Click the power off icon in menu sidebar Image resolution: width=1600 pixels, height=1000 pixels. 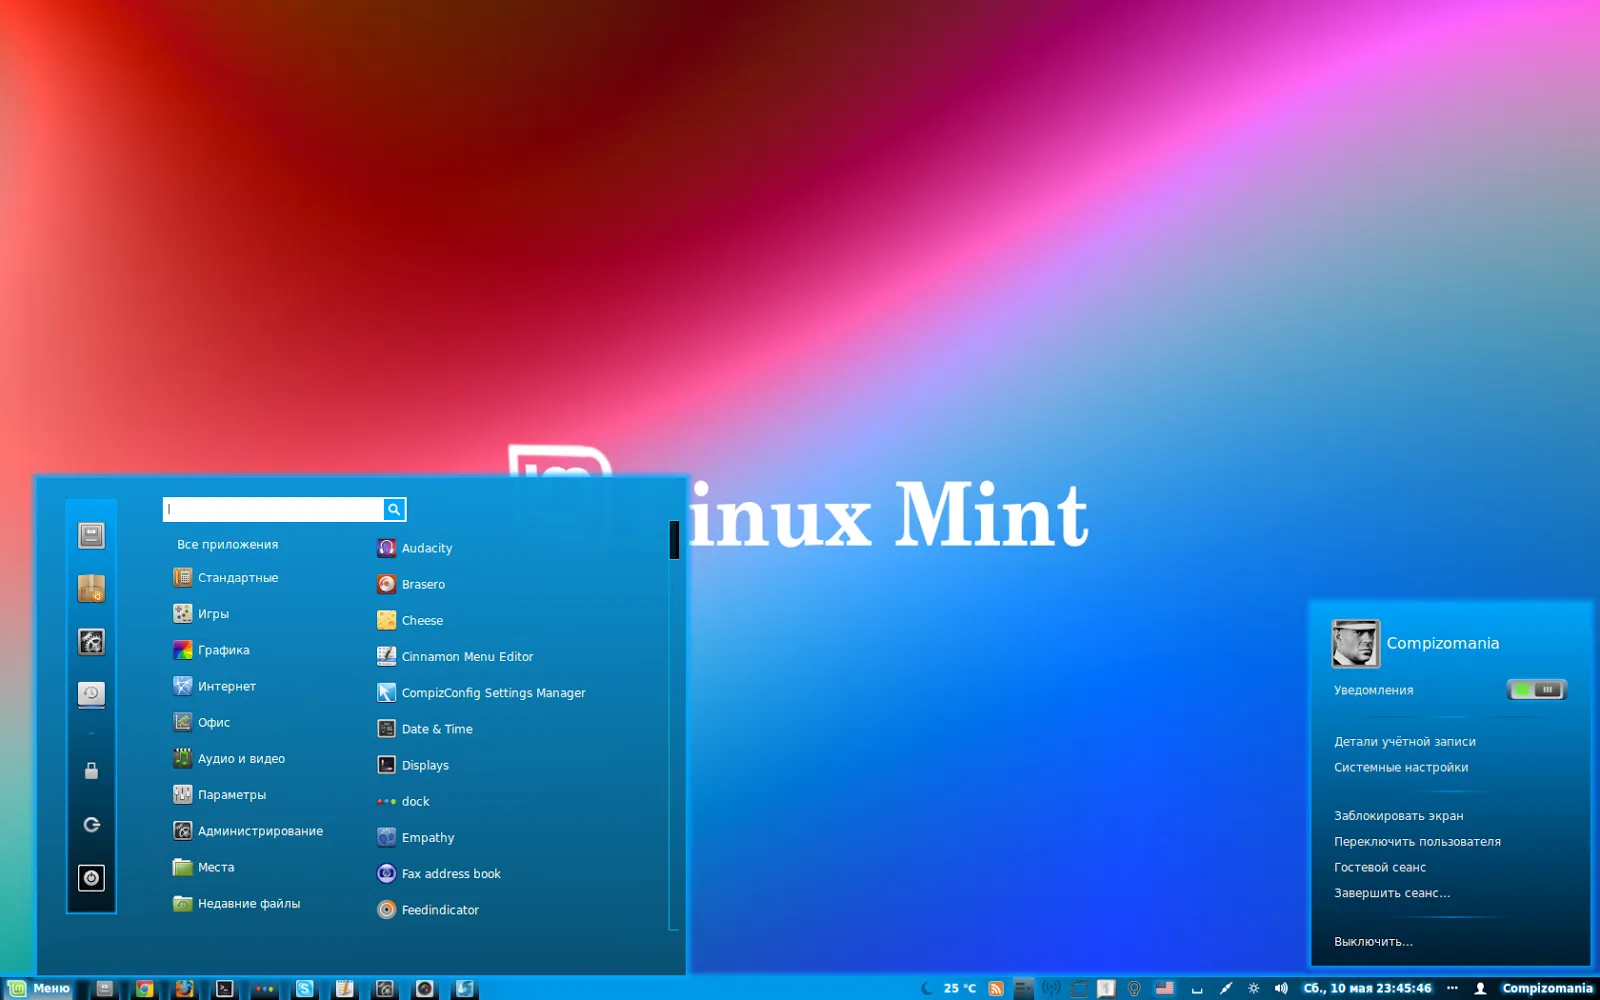91,878
